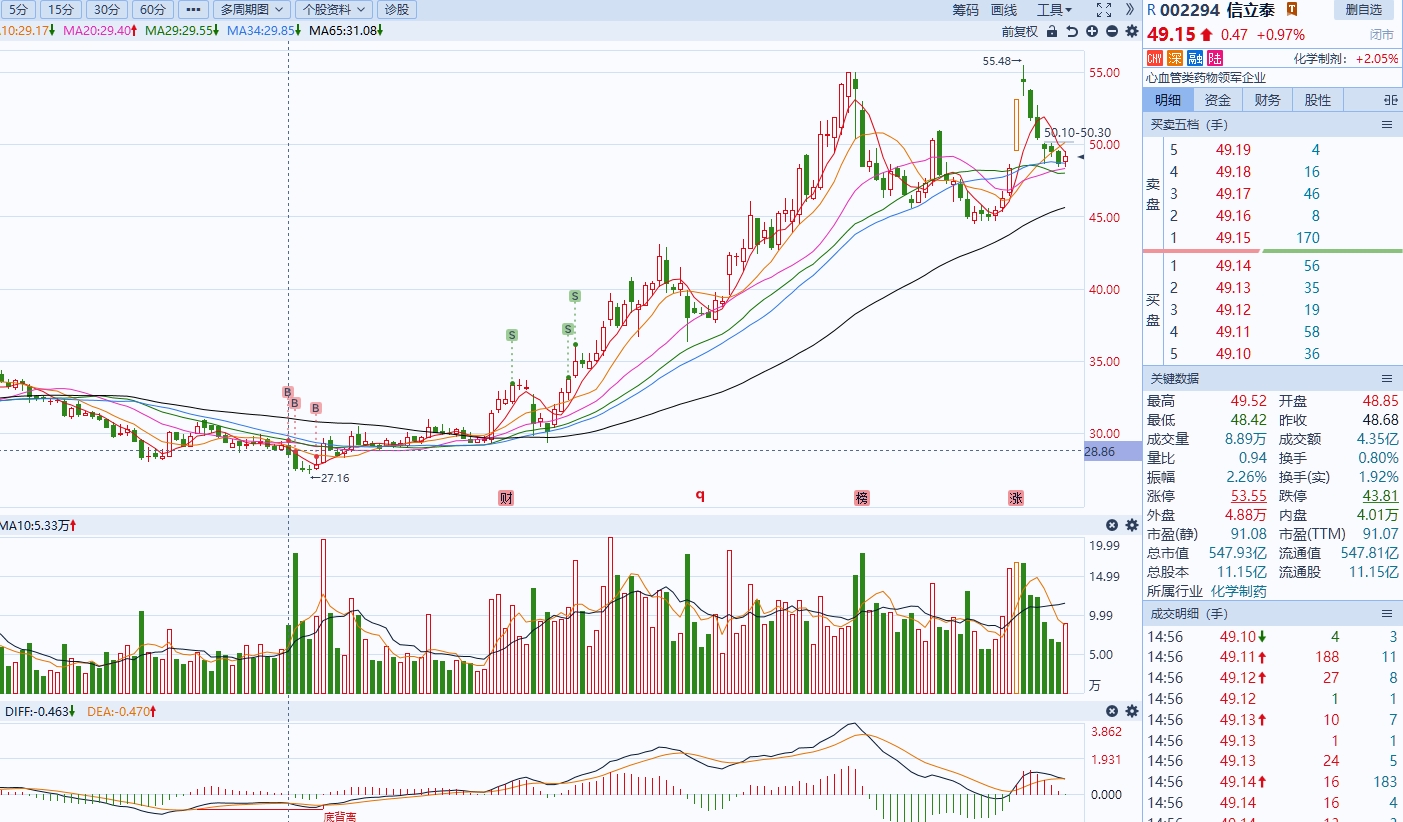The width and height of the screenshot is (1403, 822).
Task: Open more periods via the three-dots button
Action: pos(193,10)
